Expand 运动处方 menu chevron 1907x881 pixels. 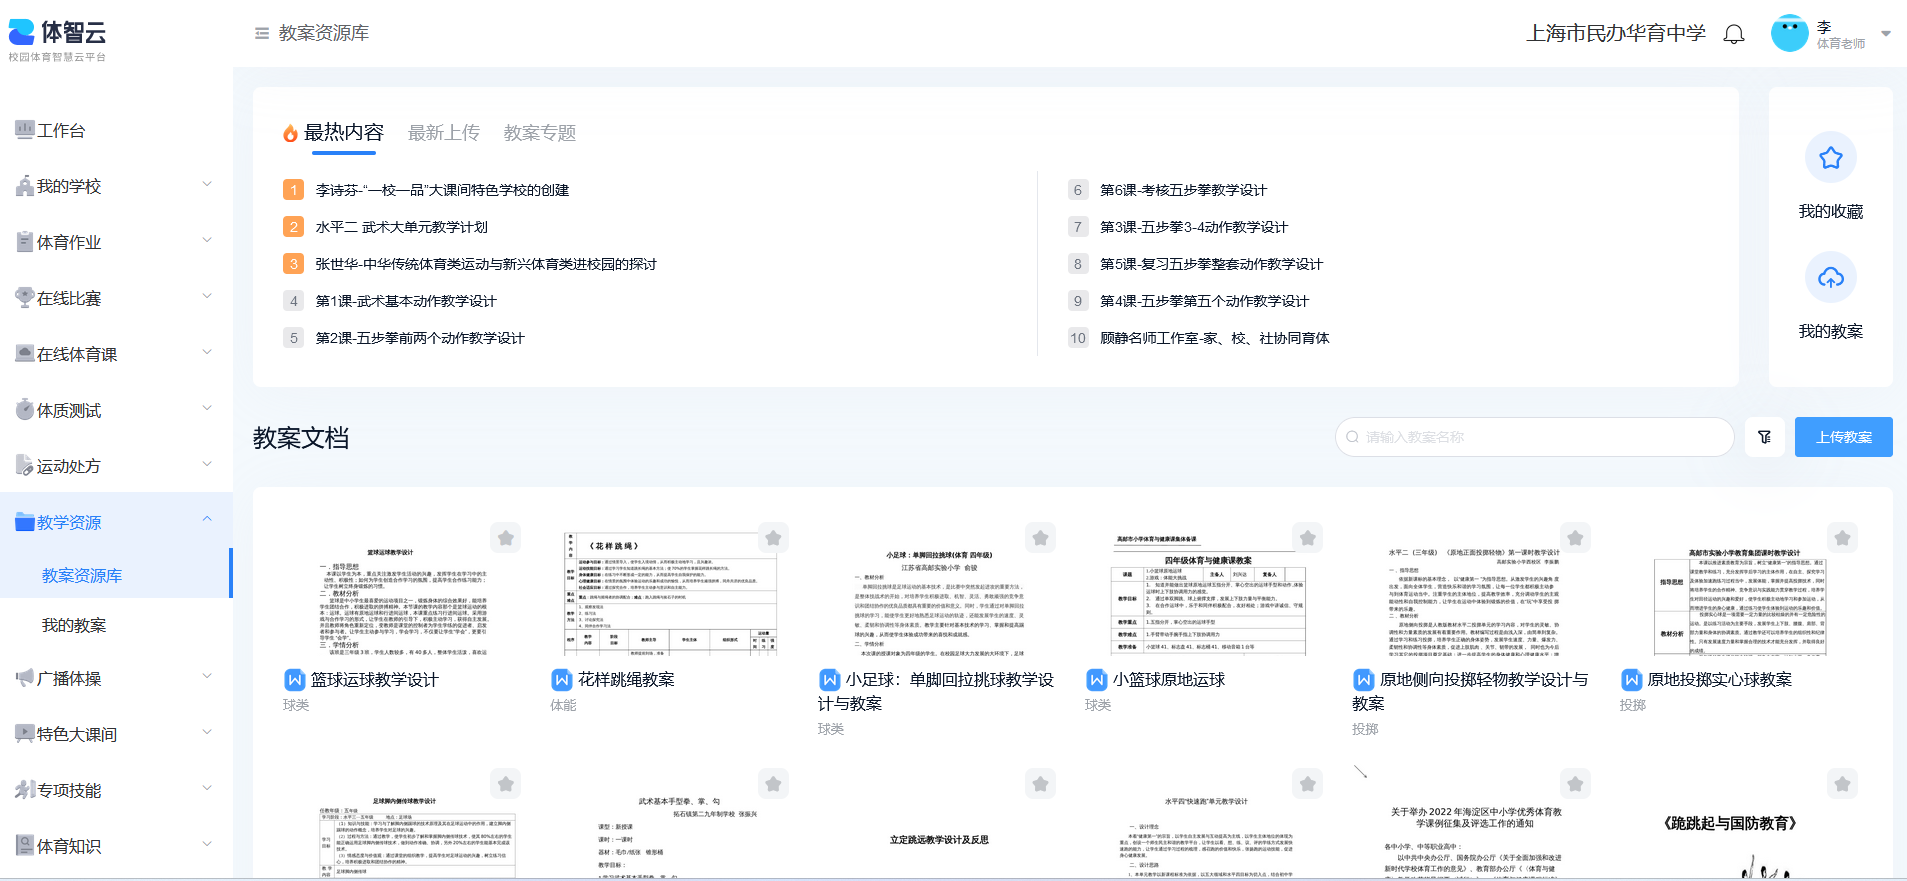click(x=207, y=464)
